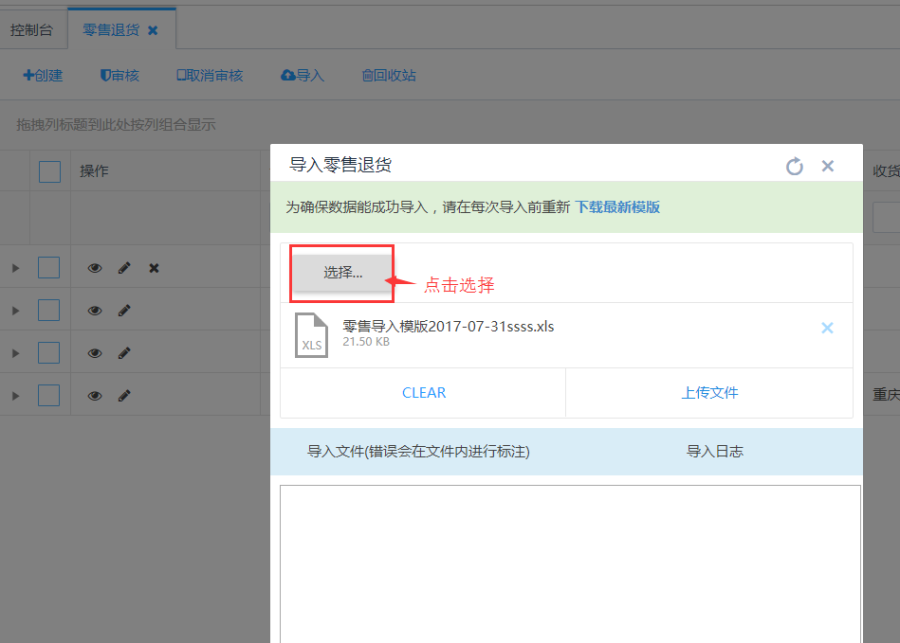900x643 pixels.
Task: Click the eye view icon in last row
Action: coord(95,395)
